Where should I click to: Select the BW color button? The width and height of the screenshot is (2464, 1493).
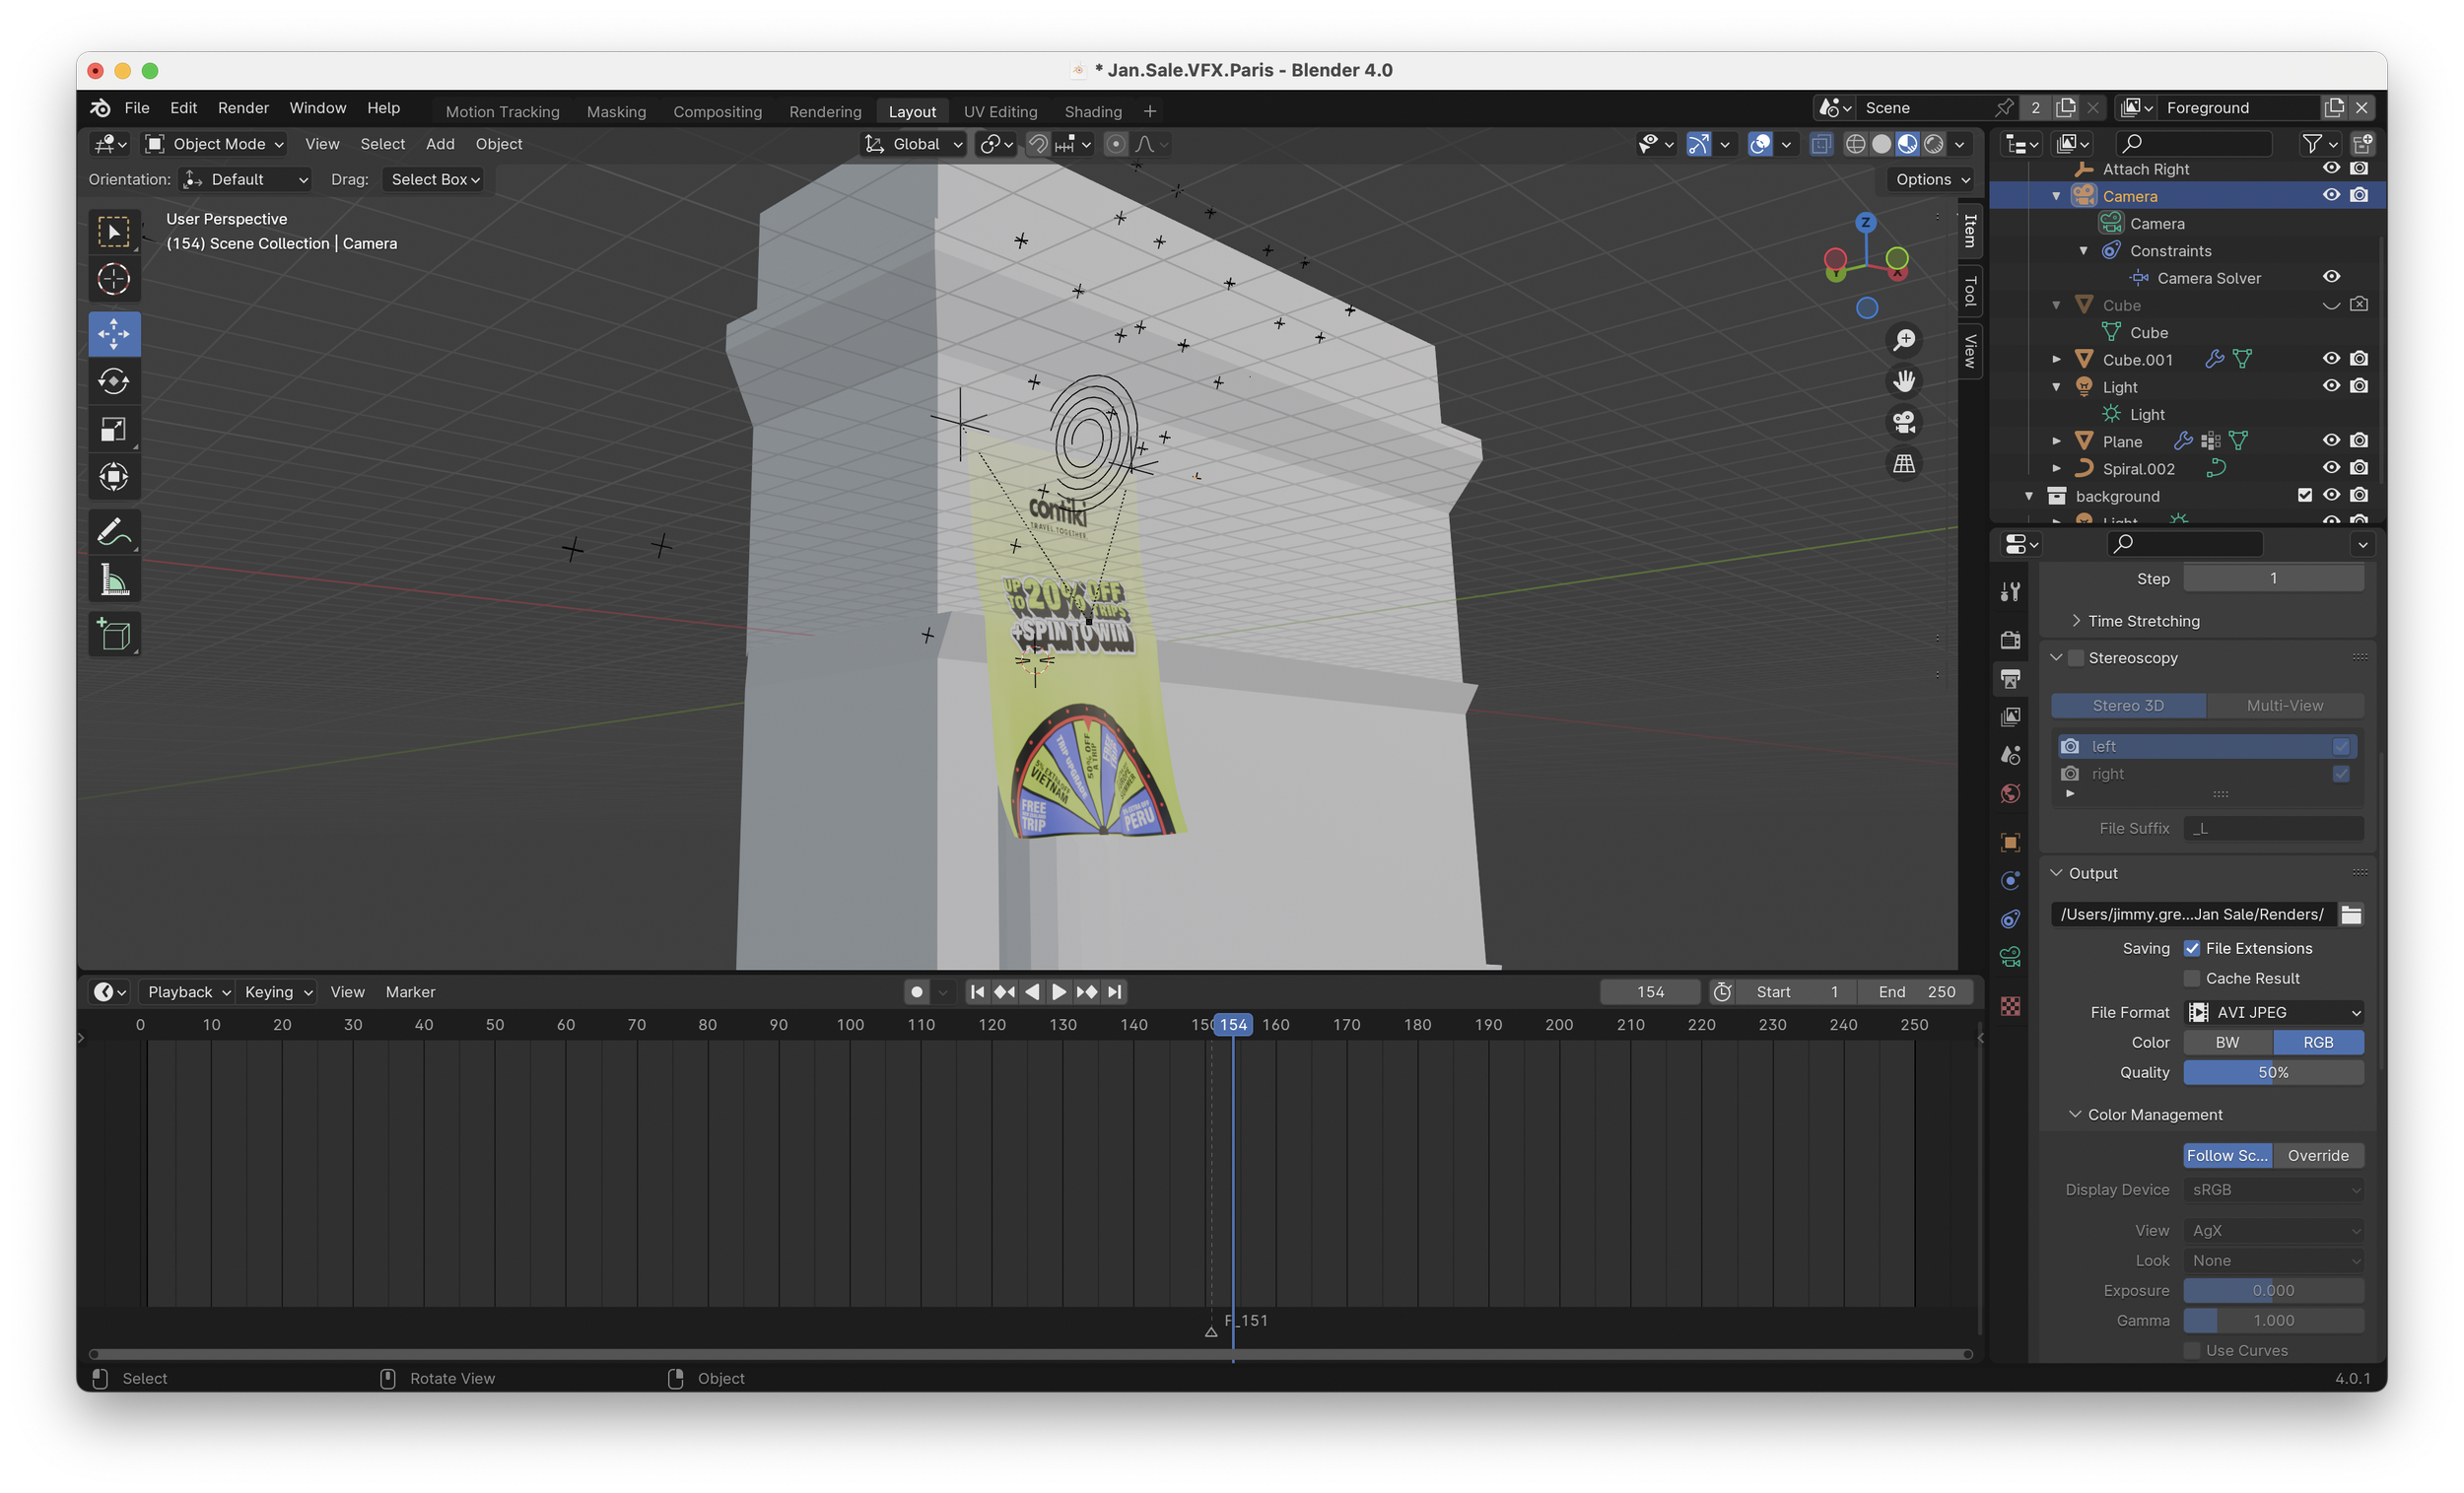(x=2227, y=1042)
